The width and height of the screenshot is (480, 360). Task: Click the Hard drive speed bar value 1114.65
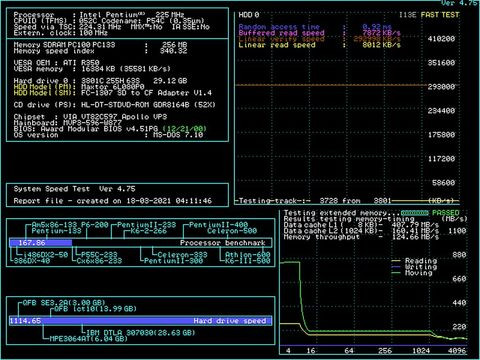25,321
